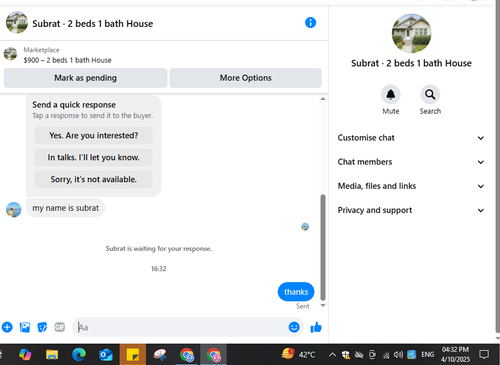Open the weather widget showing 42°C
500x365 pixels.
pyautogui.click(x=298, y=354)
